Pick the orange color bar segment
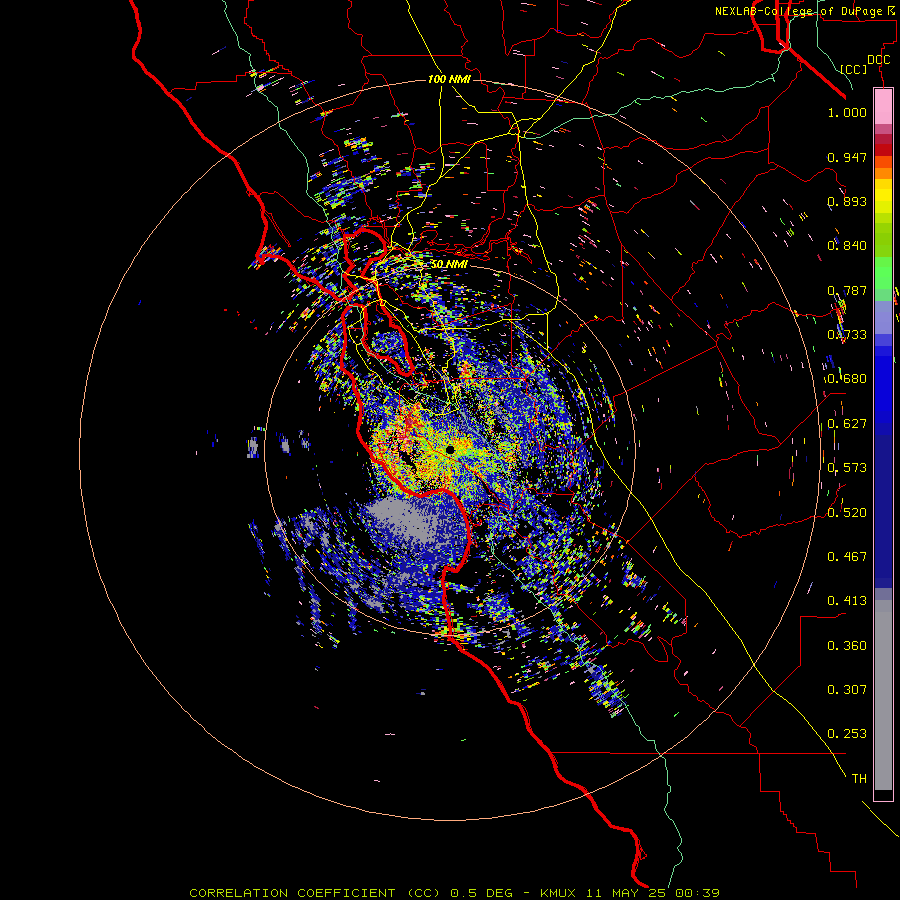Viewport: 900px width, 900px height. coord(883,173)
